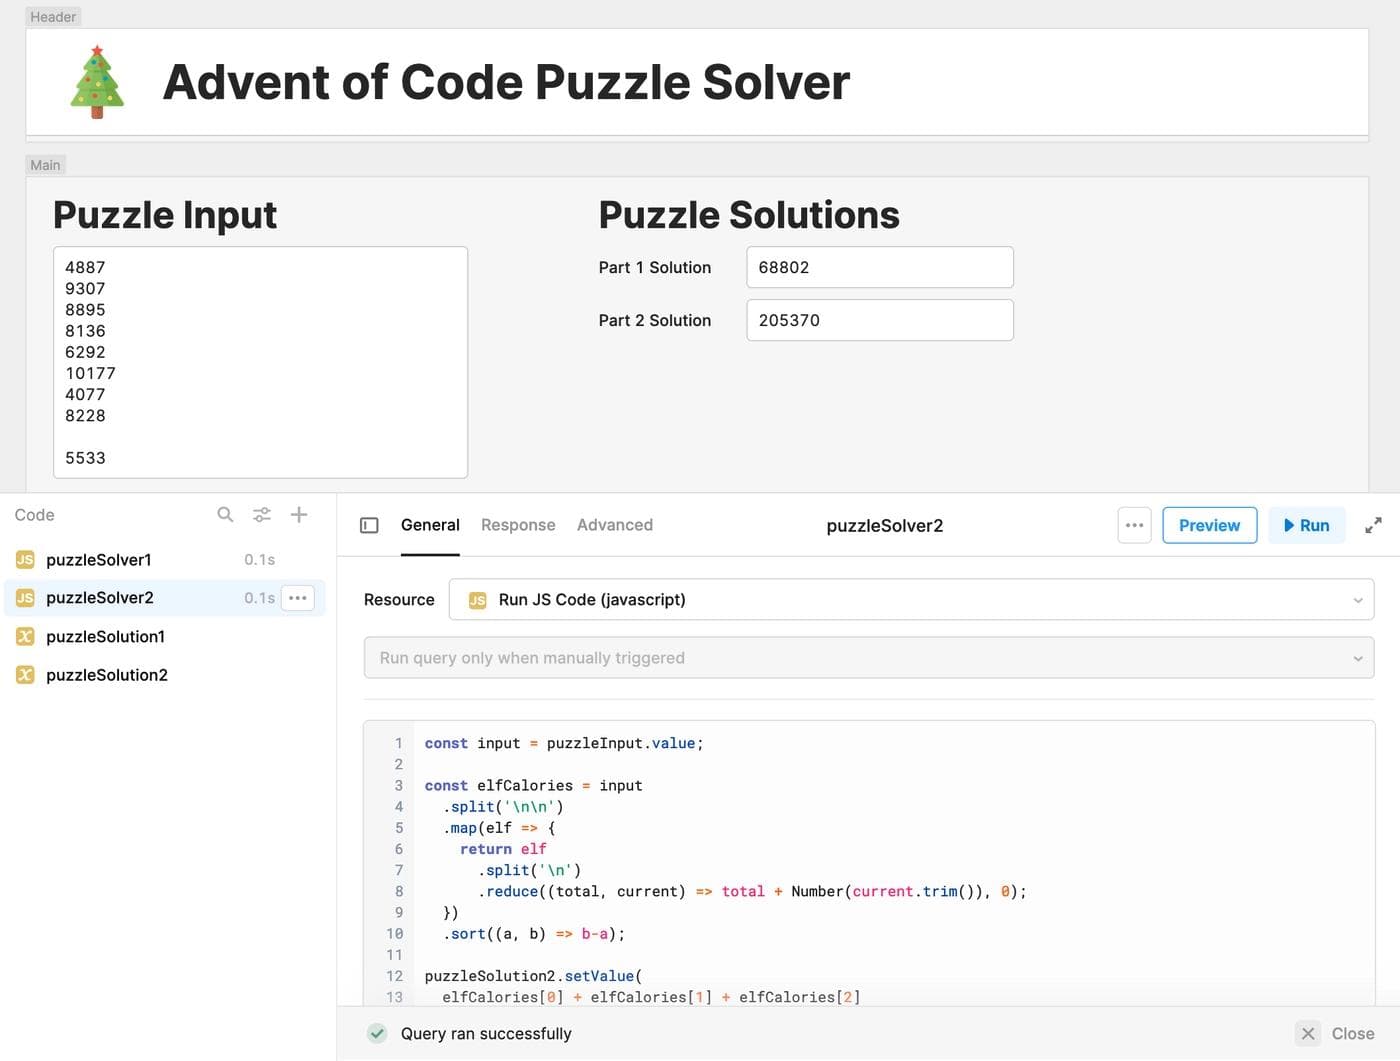Open the query trigger mode dropdown

[x=868, y=657]
